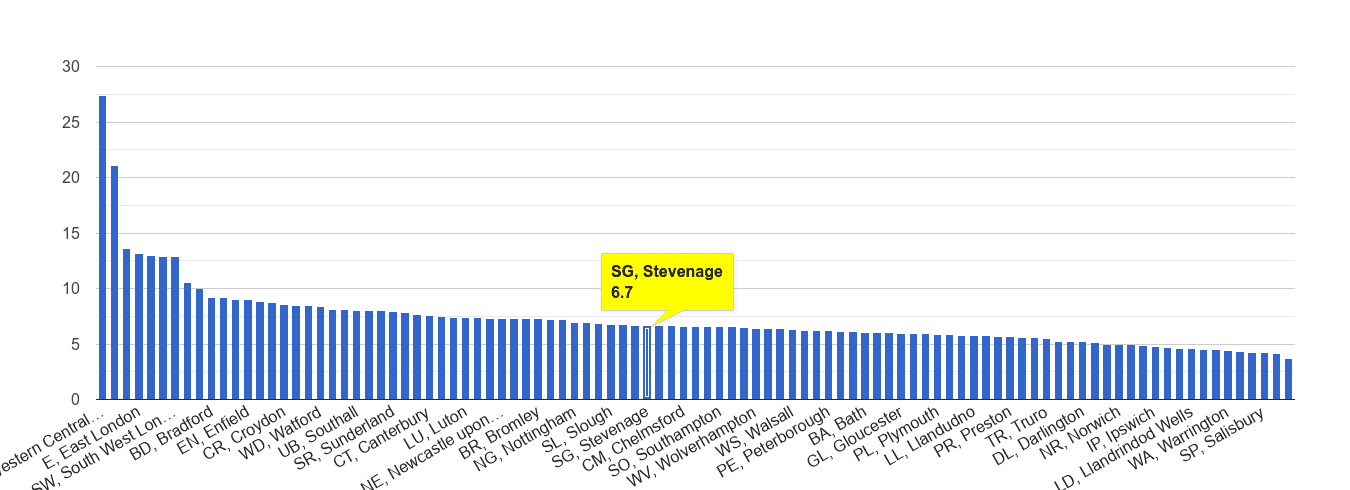This screenshot has width=1350, height=490.
Task: Click the CT, Canterbury bar
Action: click(429, 358)
